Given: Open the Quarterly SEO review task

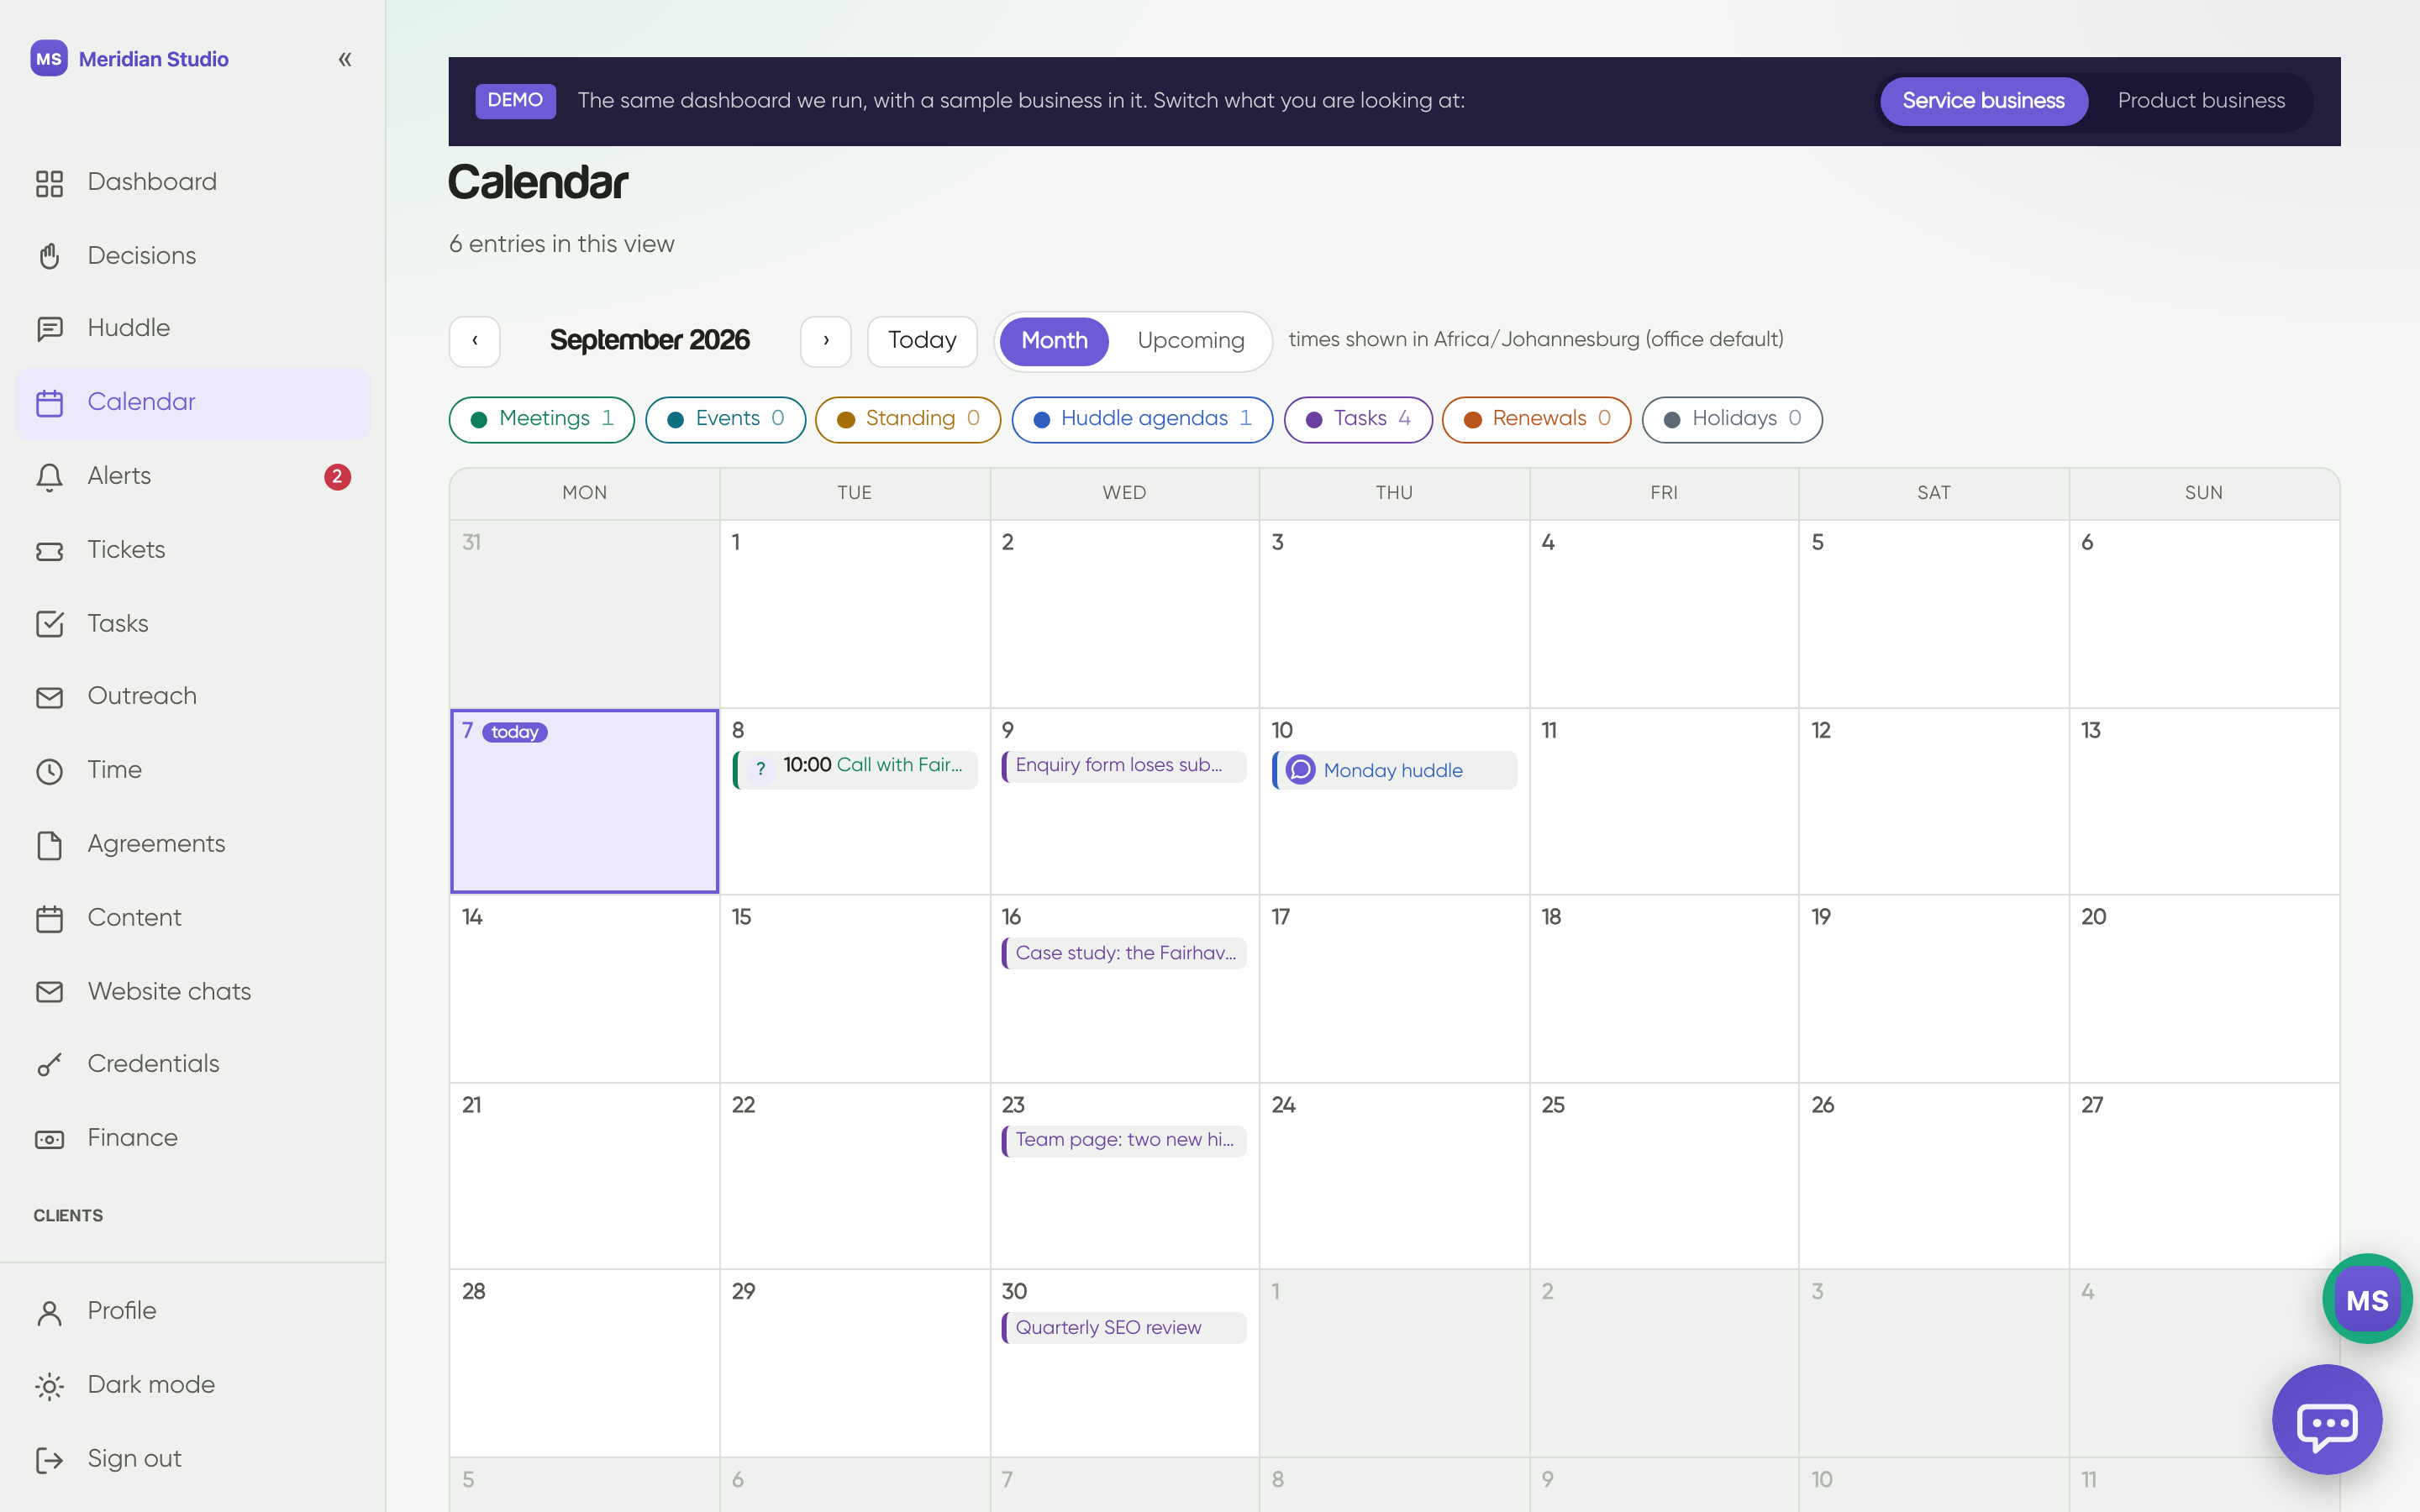Looking at the screenshot, I should point(1124,1328).
